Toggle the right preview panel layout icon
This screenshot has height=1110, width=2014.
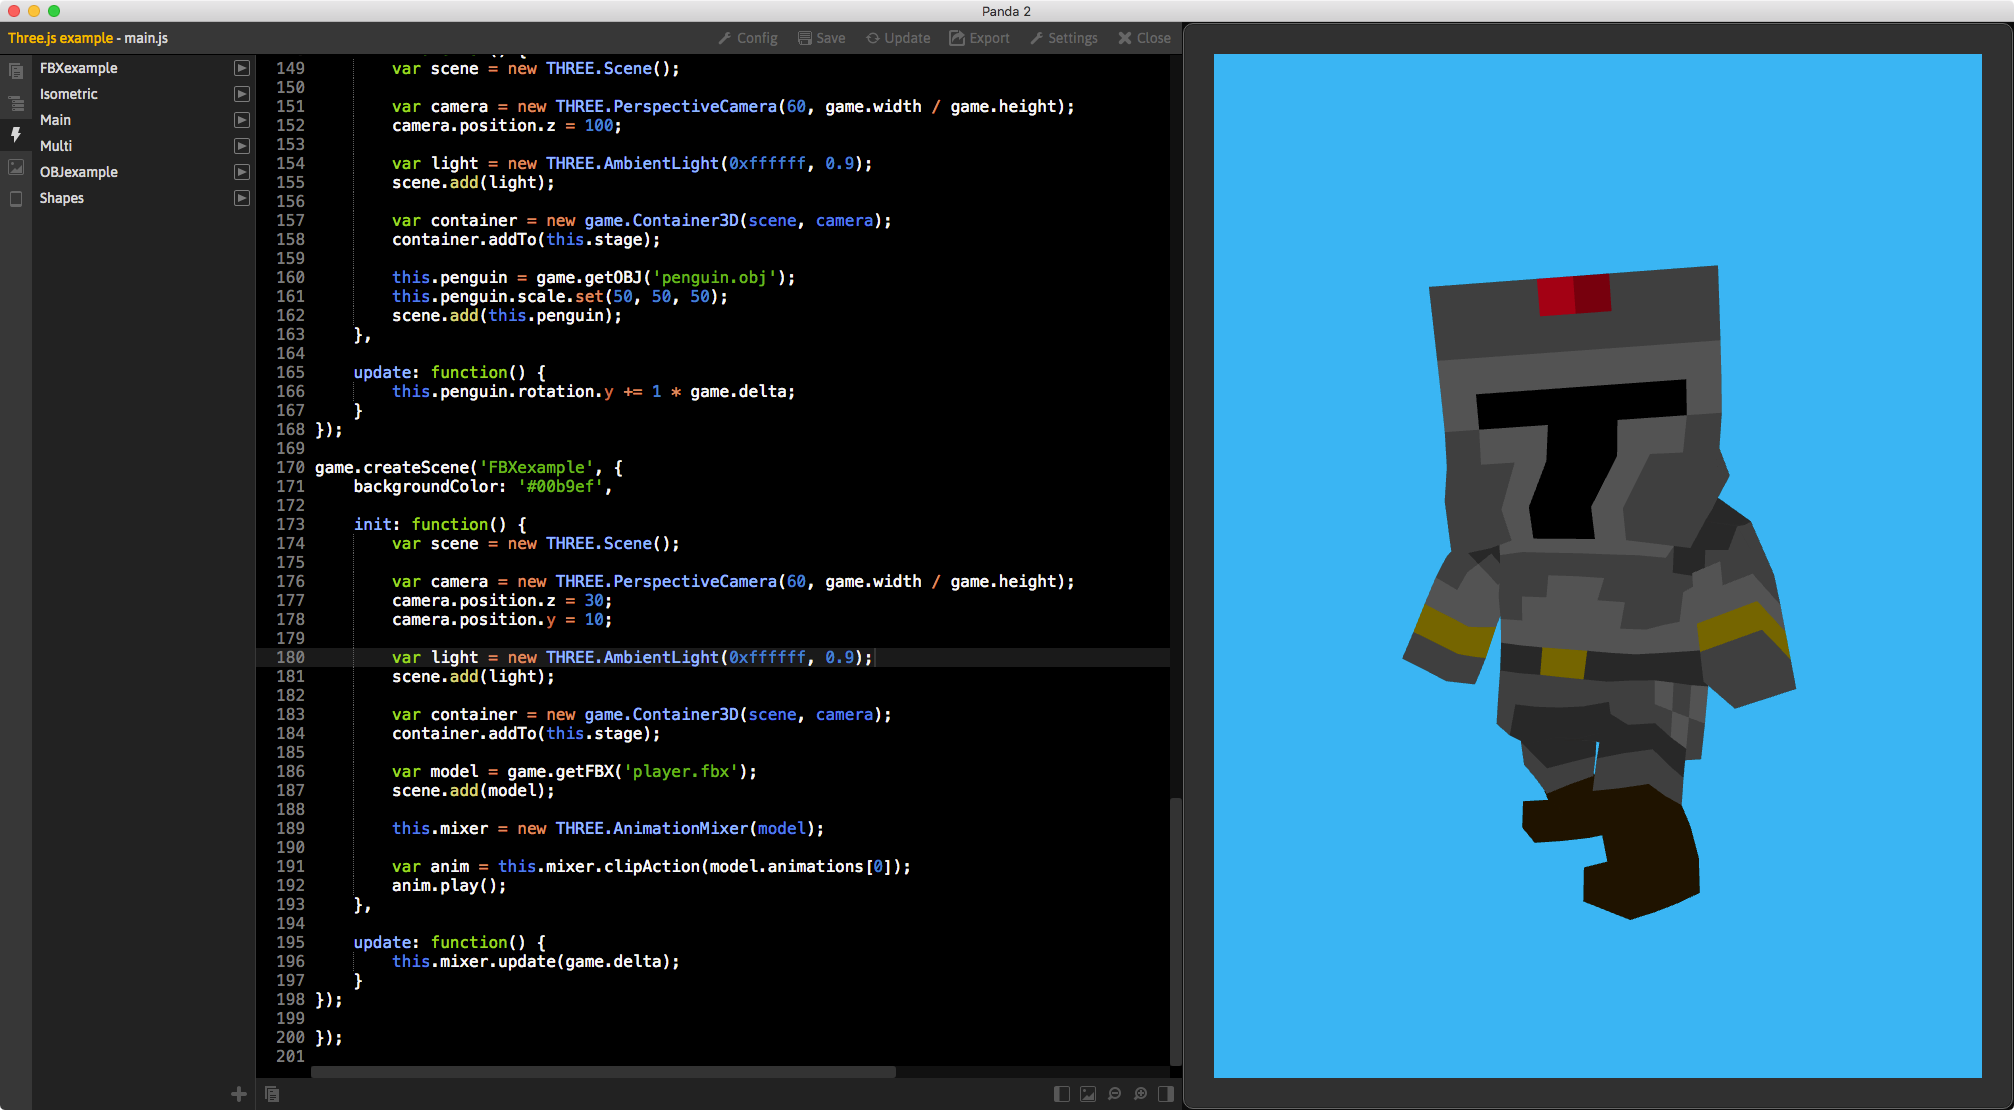coord(1166,1094)
